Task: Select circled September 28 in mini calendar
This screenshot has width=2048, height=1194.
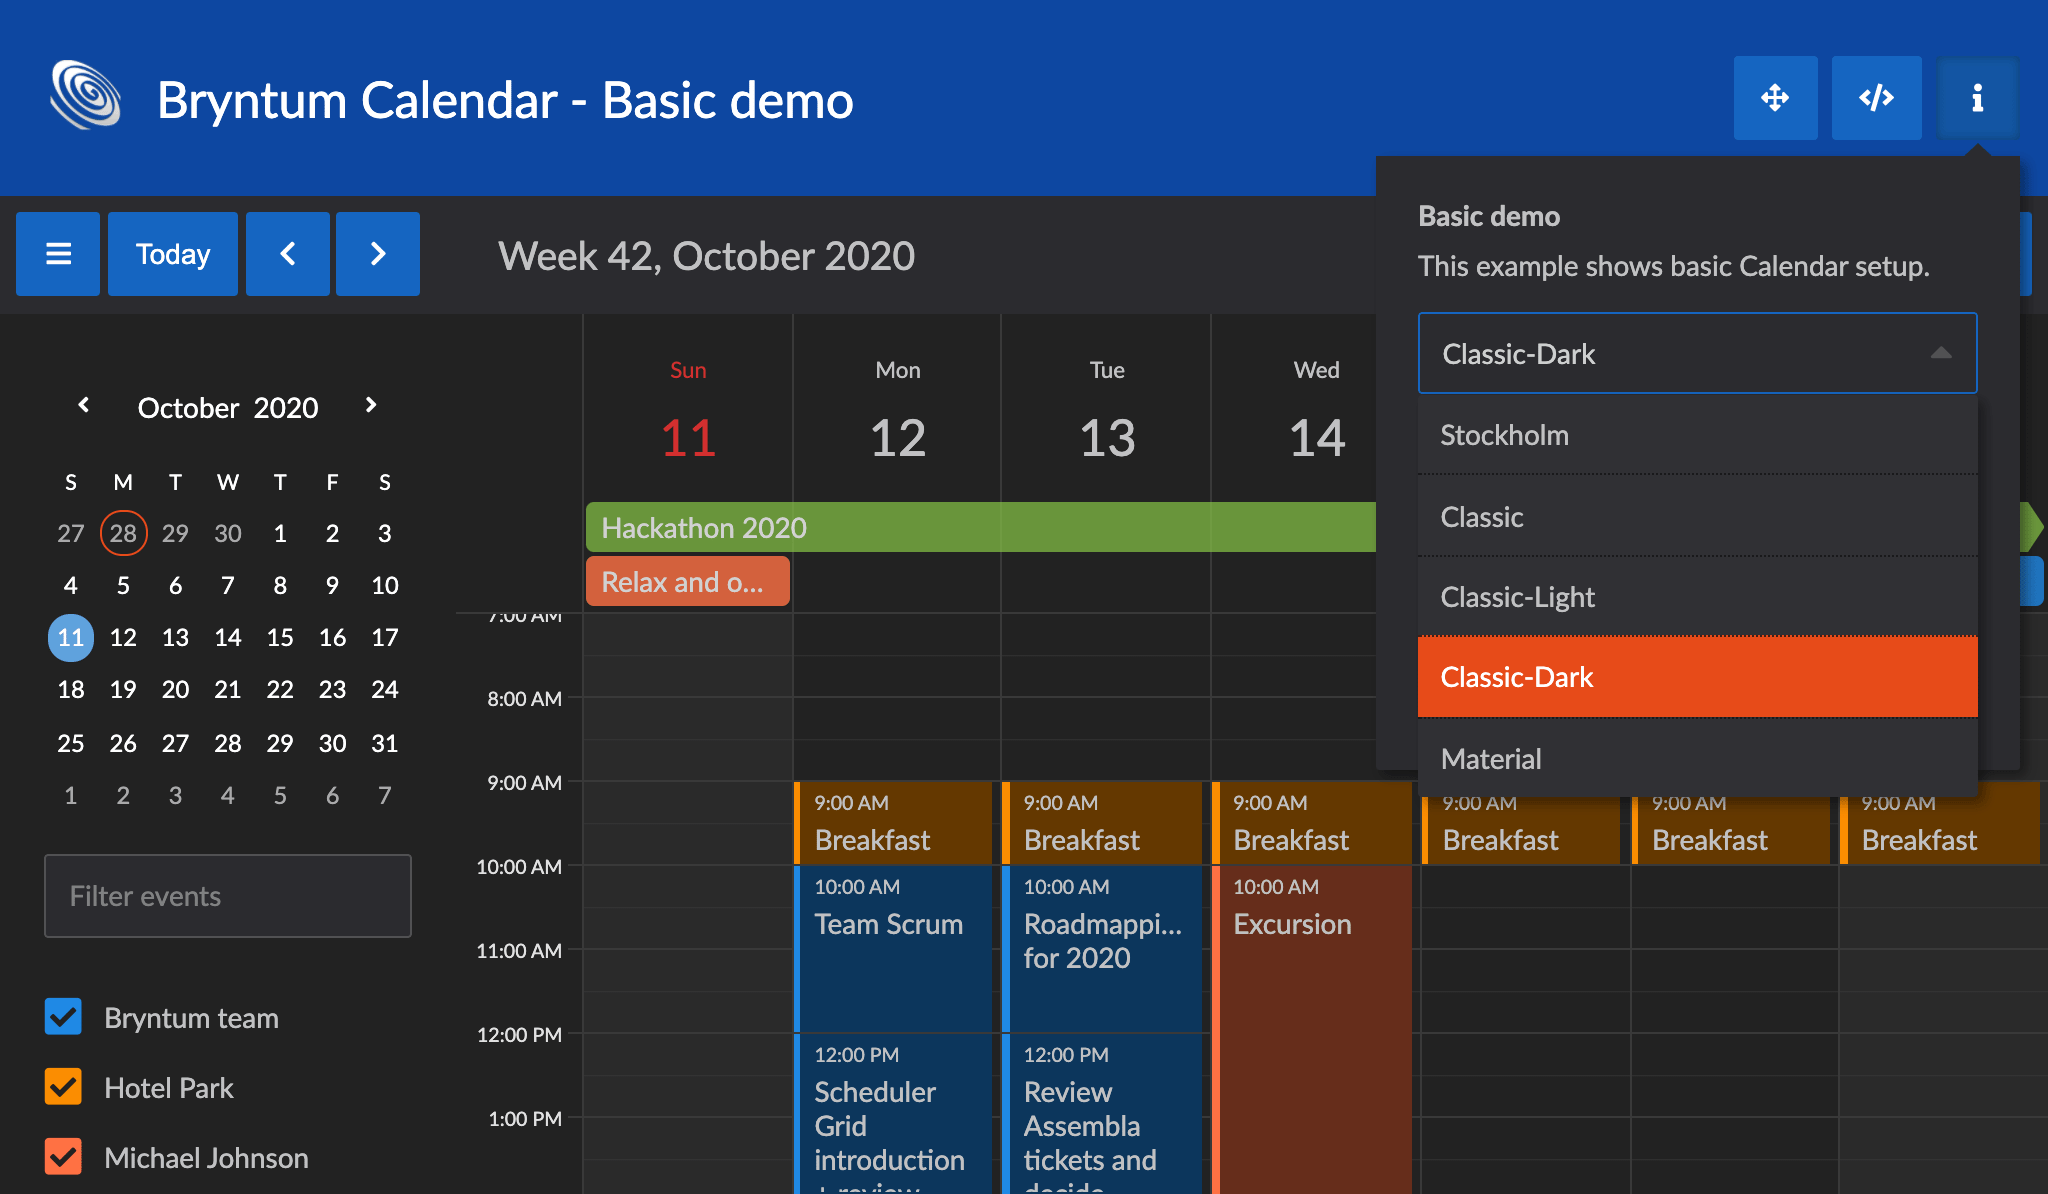Action: coord(123,533)
